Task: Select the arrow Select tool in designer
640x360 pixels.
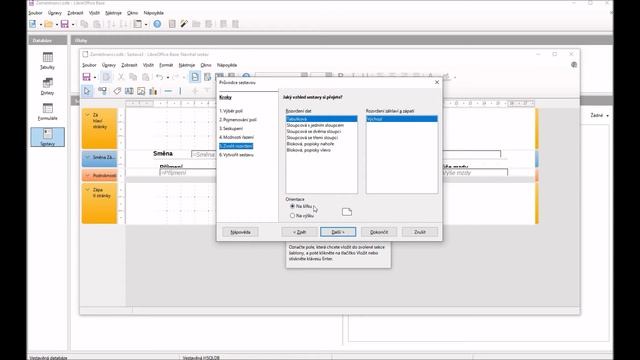Action: [87, 91]
